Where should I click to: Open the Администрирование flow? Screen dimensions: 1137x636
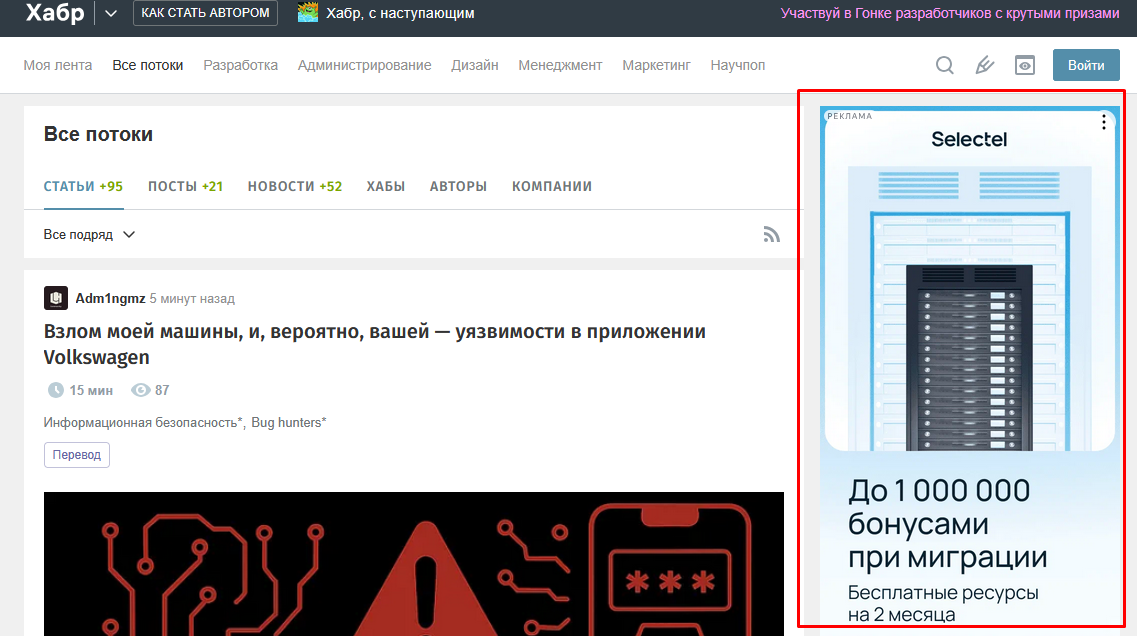point(364,65)
